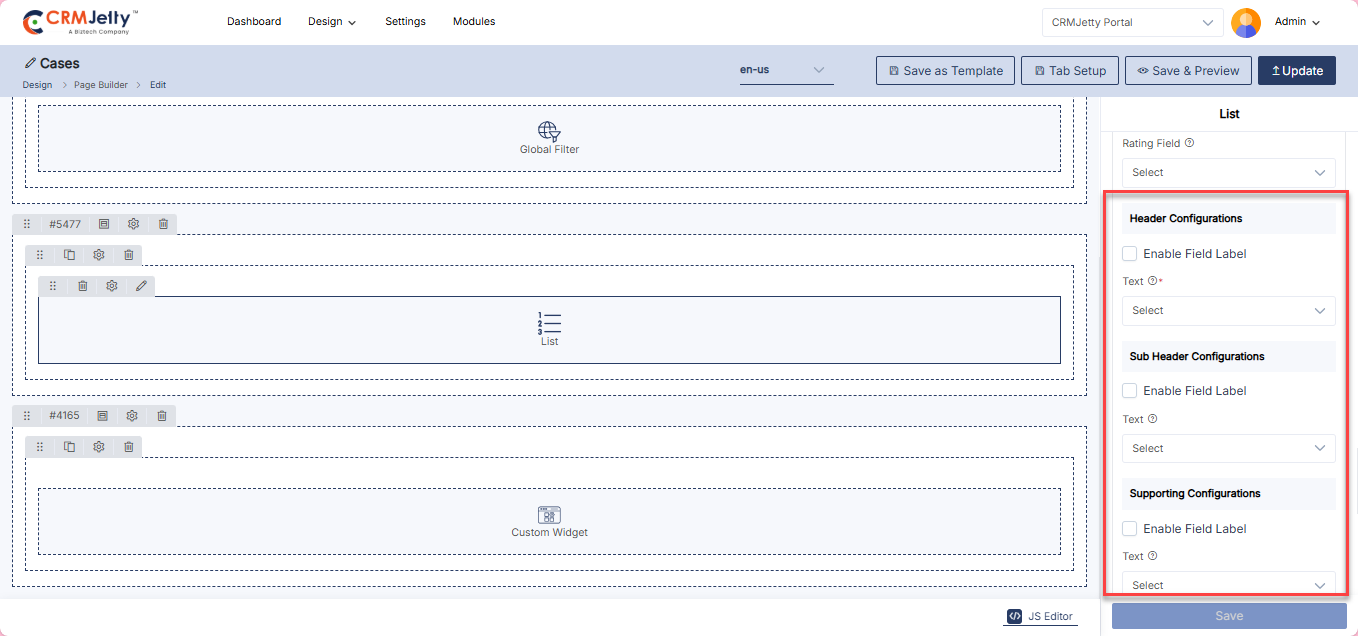Click the Page Builder breadcrumb link

[x=101, y=85]
